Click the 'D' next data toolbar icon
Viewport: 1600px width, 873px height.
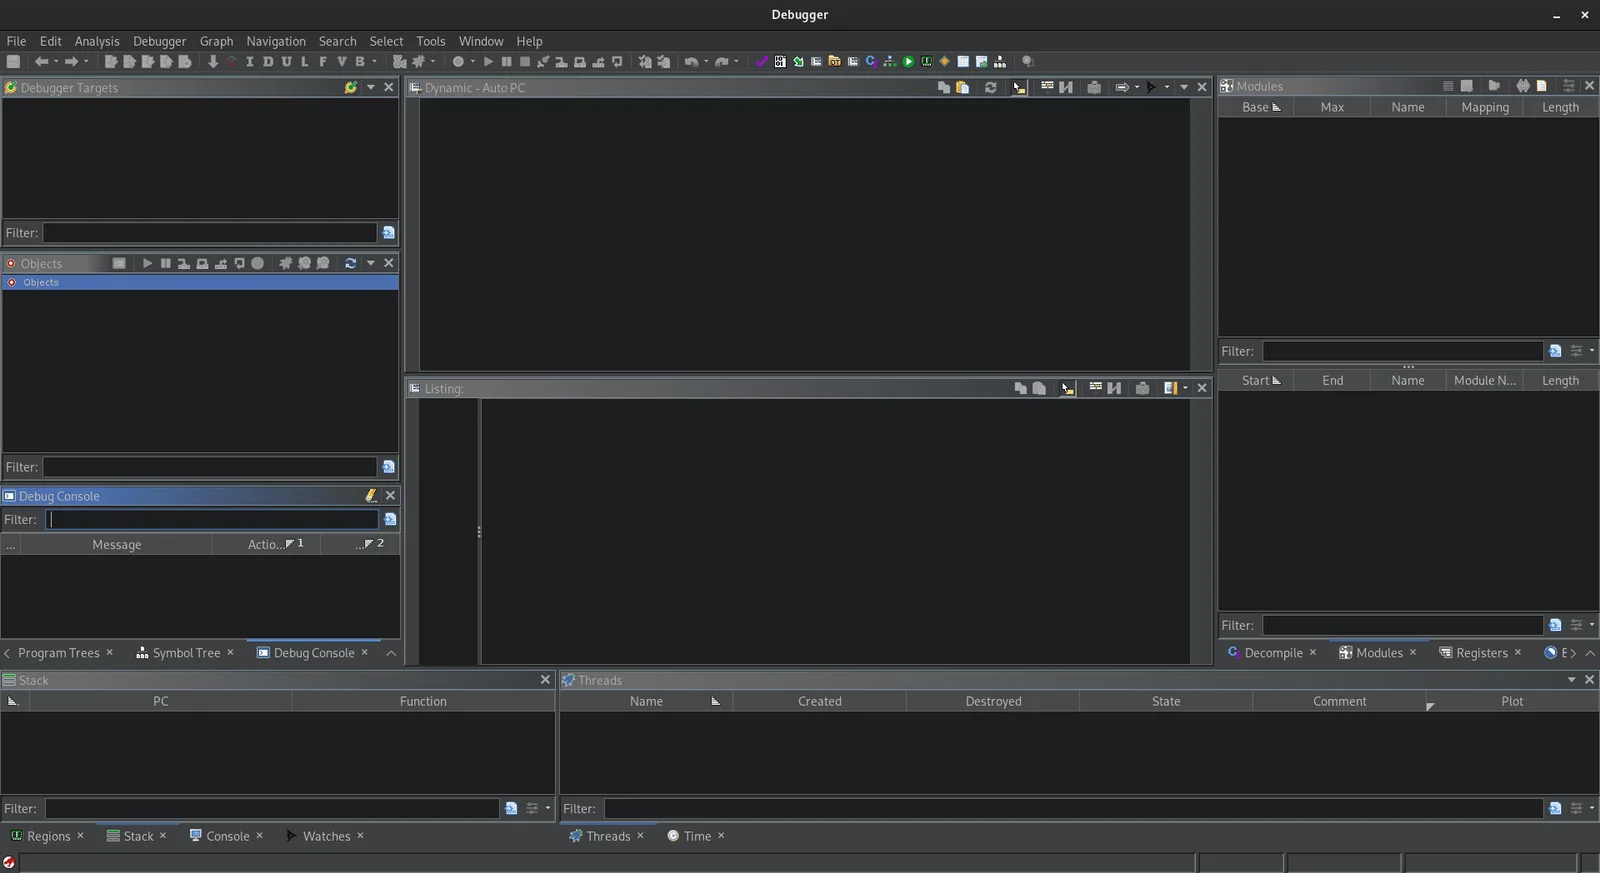268,61
